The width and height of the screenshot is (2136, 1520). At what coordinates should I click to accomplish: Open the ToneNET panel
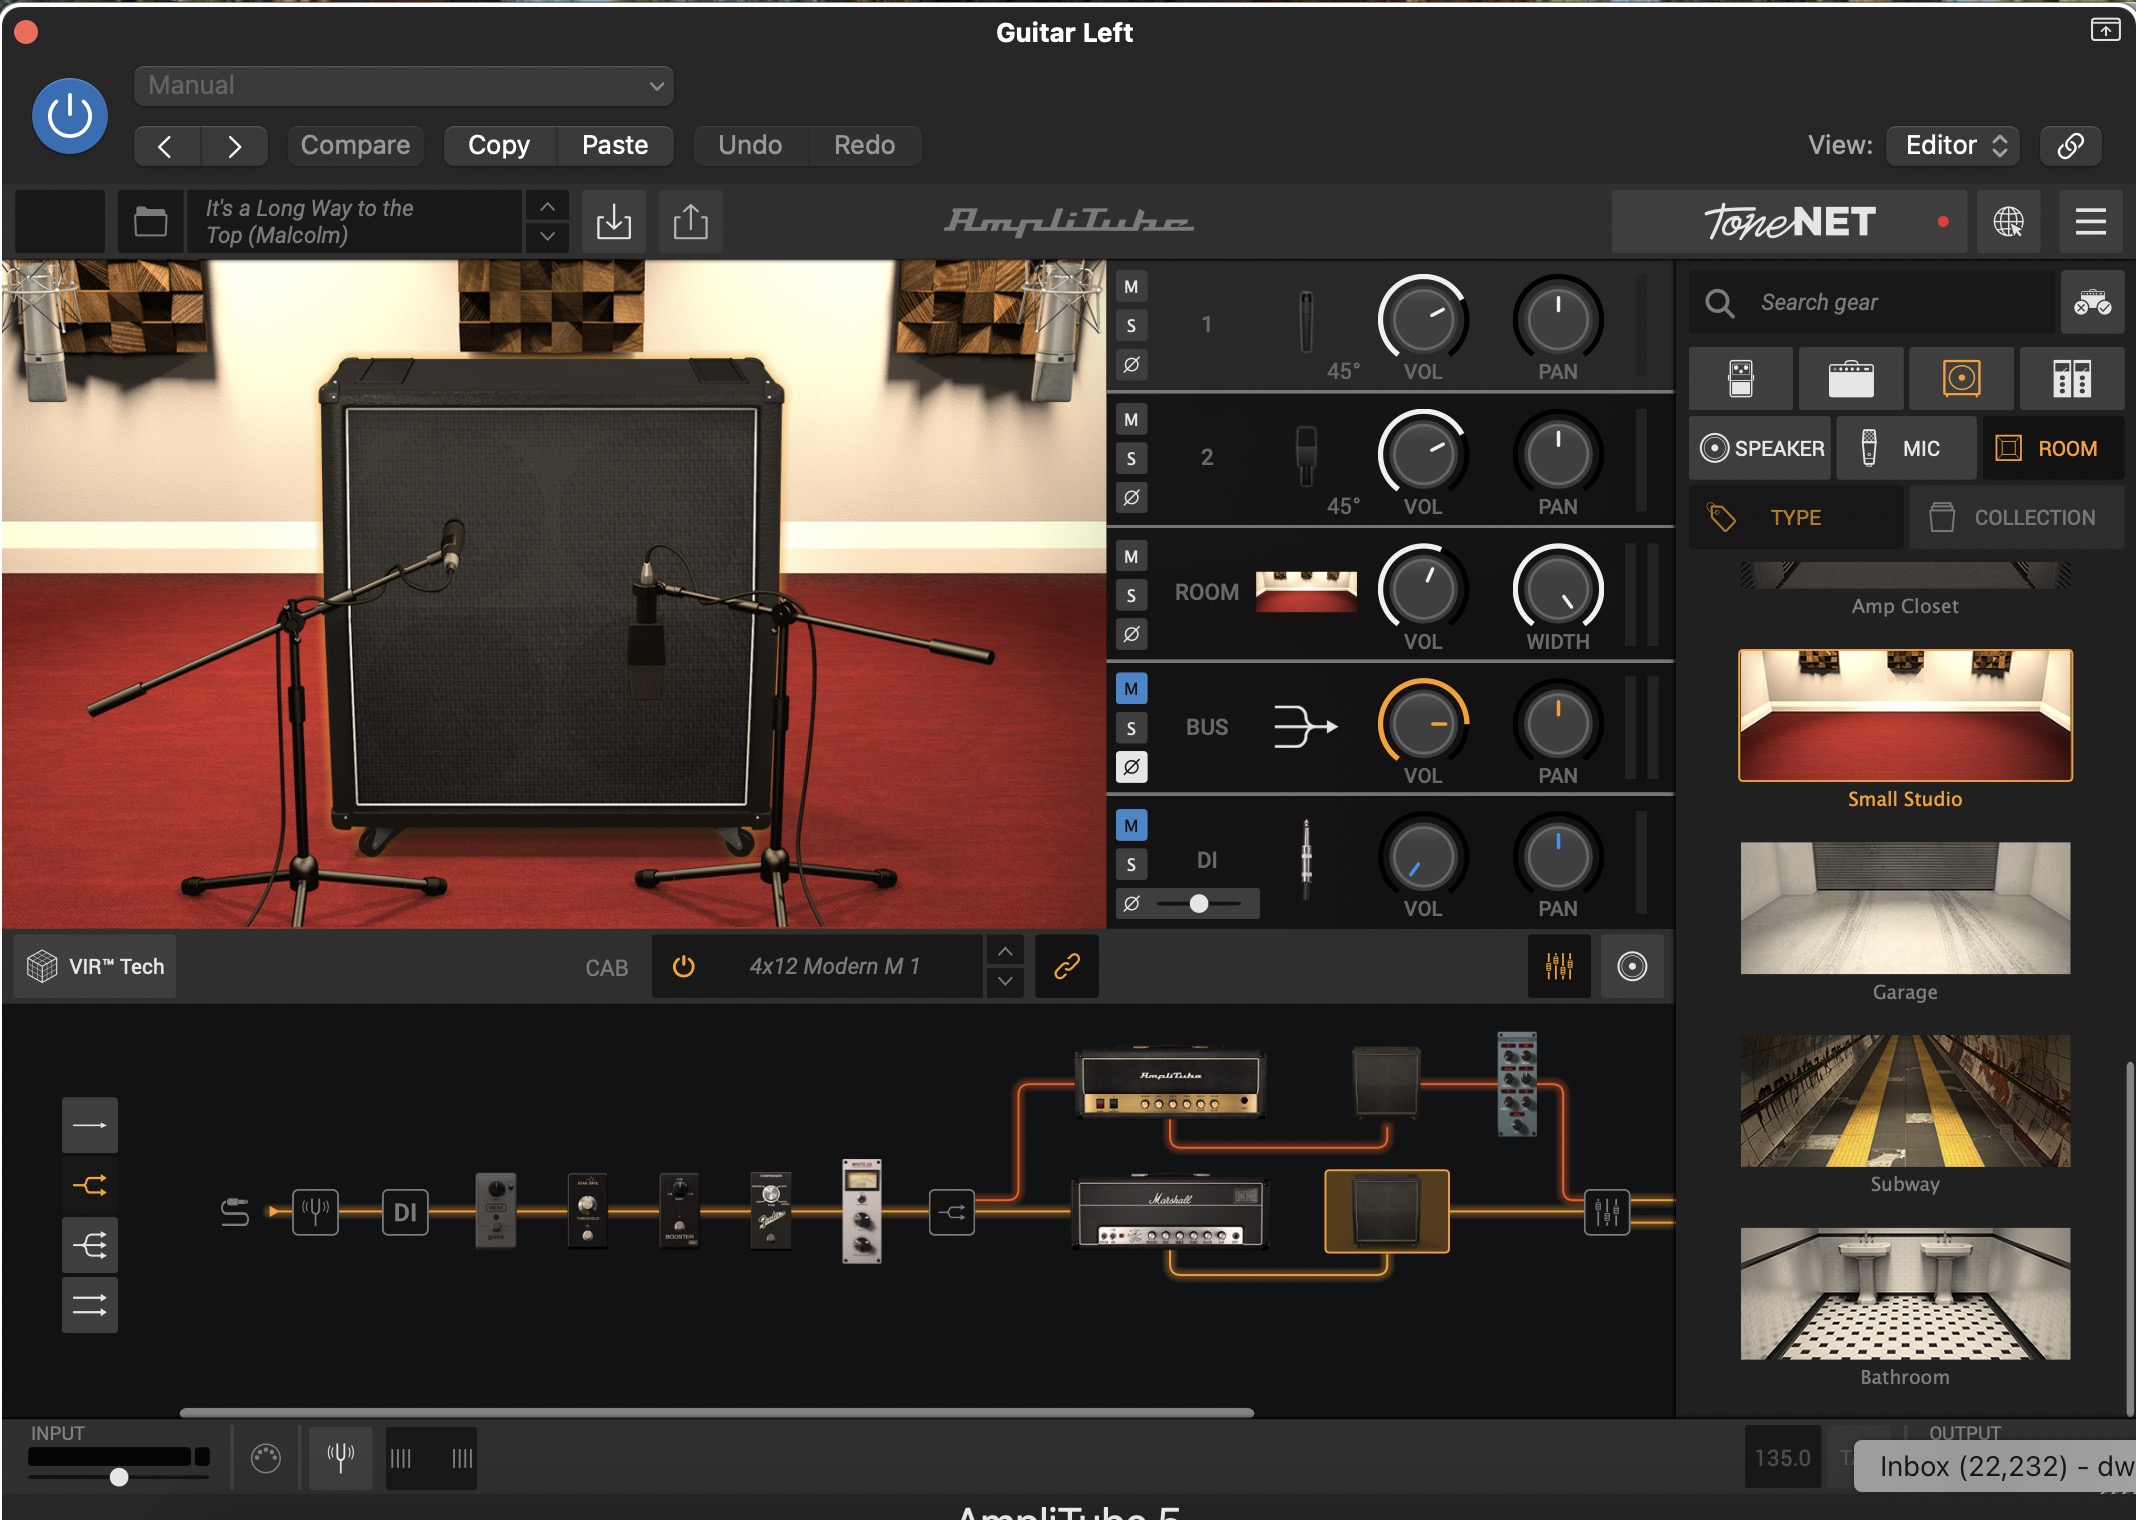tap(1789, 221)
